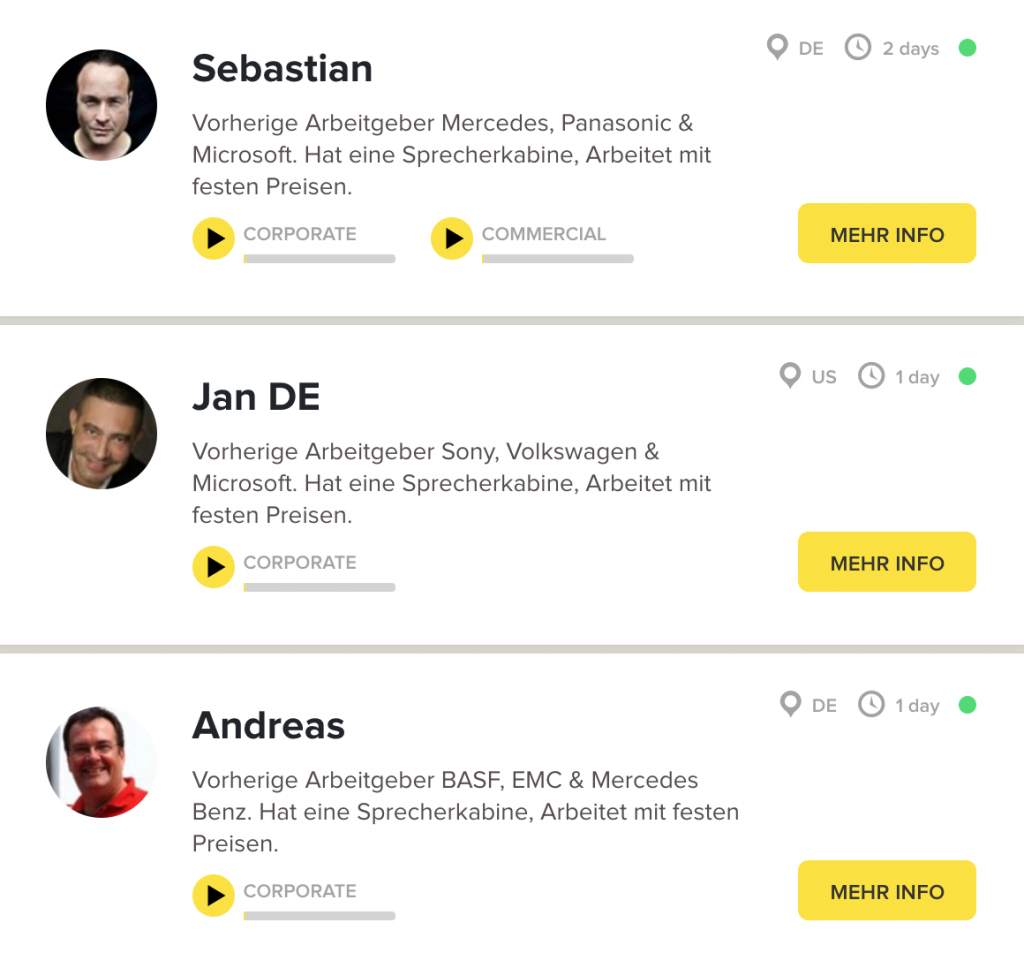Open Mehr Info for Andreas
Image resolution: width=1024 pixels, height=968 pixels.
[887, 890]
